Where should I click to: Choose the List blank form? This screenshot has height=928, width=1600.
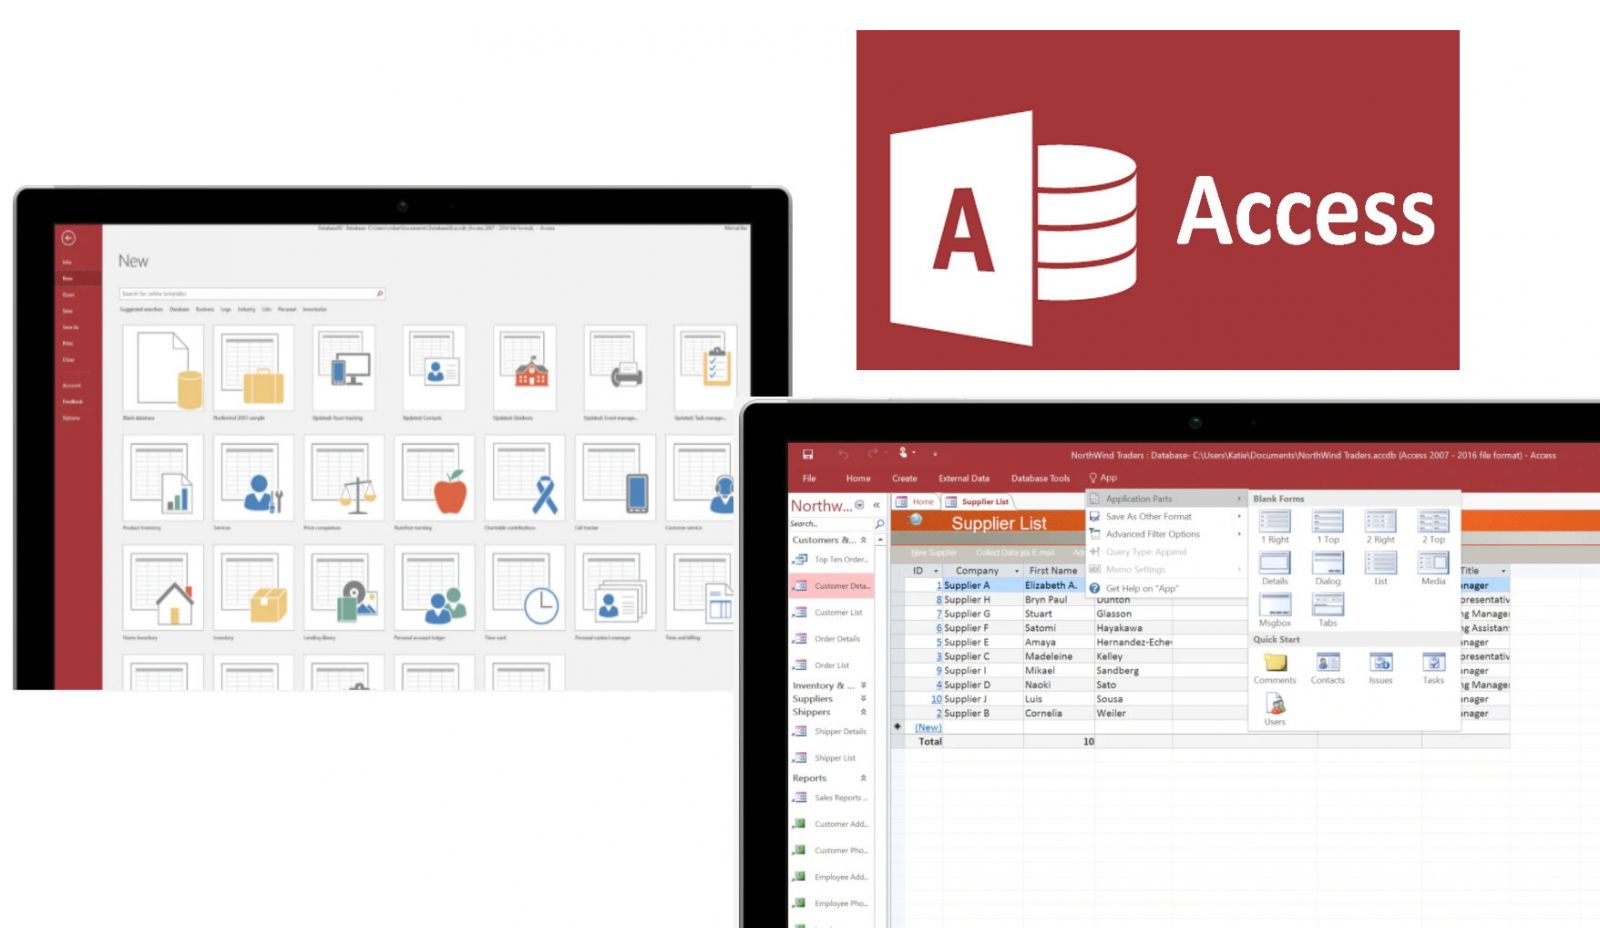pyautogui.click(x=1381, y=568)
